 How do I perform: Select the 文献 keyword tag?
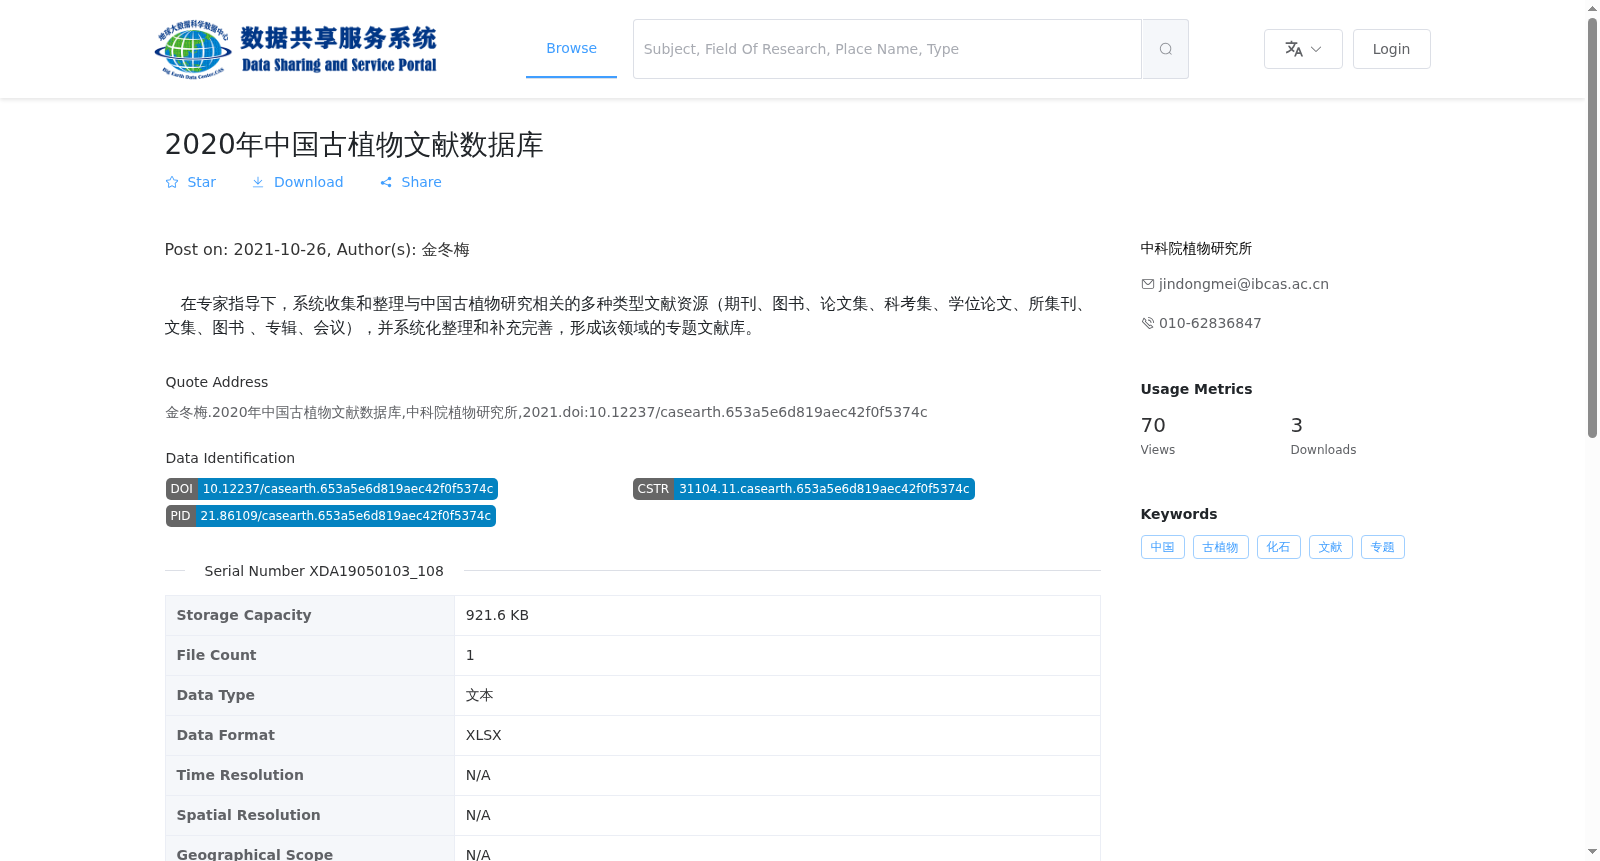[x=1330, y=547]
